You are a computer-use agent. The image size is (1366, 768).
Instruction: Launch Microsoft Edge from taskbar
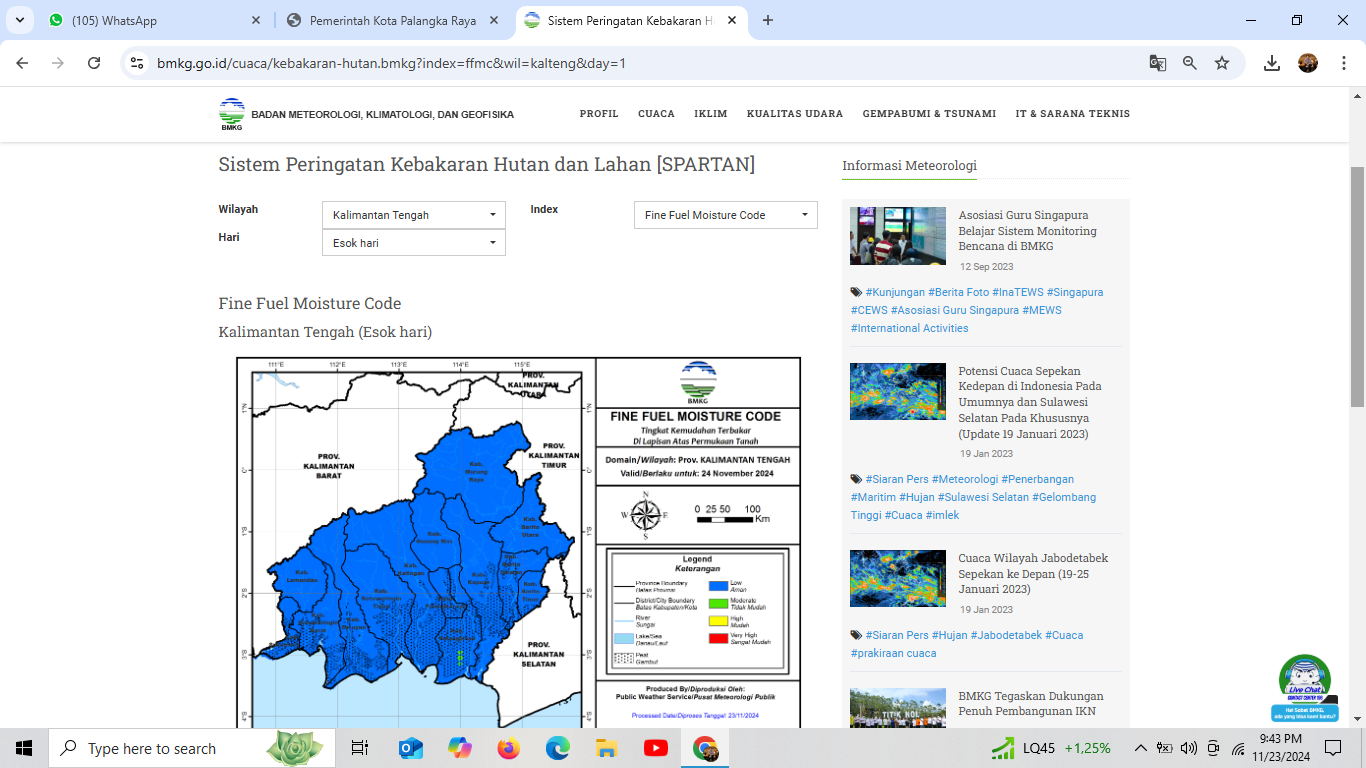[x=558, y=748]
